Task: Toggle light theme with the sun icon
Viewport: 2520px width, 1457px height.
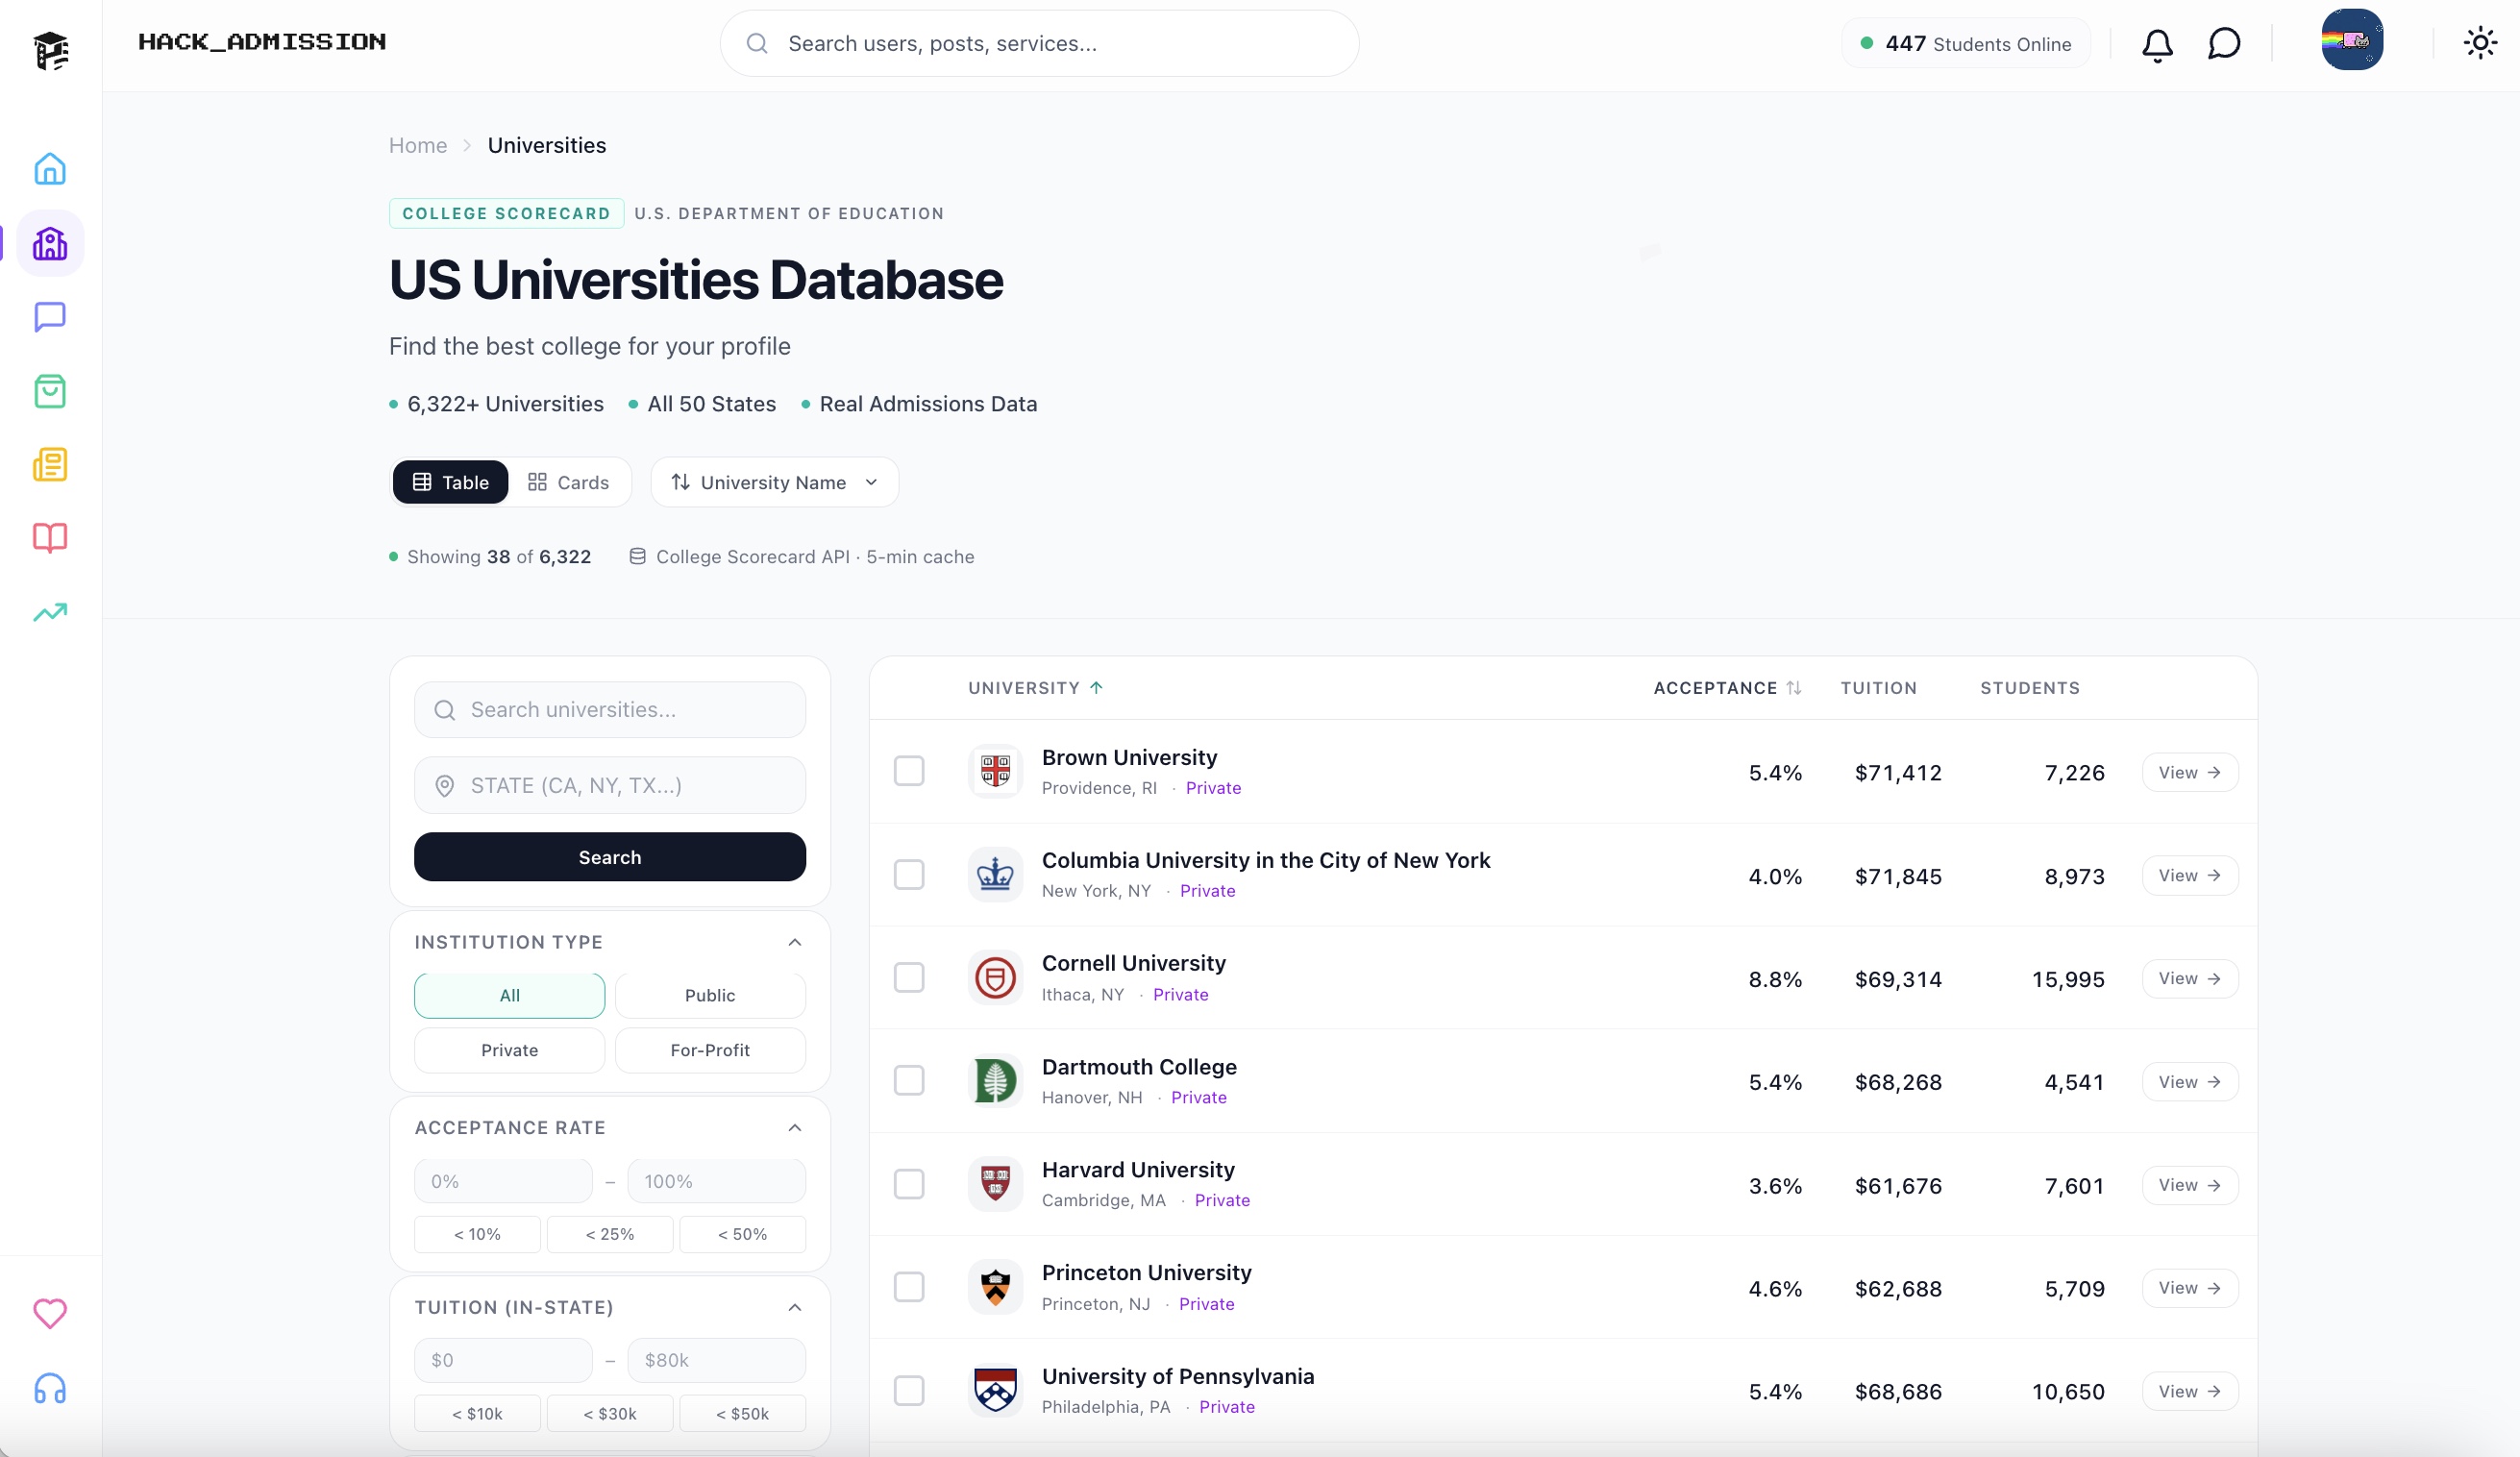Action: pos(2481,42)
